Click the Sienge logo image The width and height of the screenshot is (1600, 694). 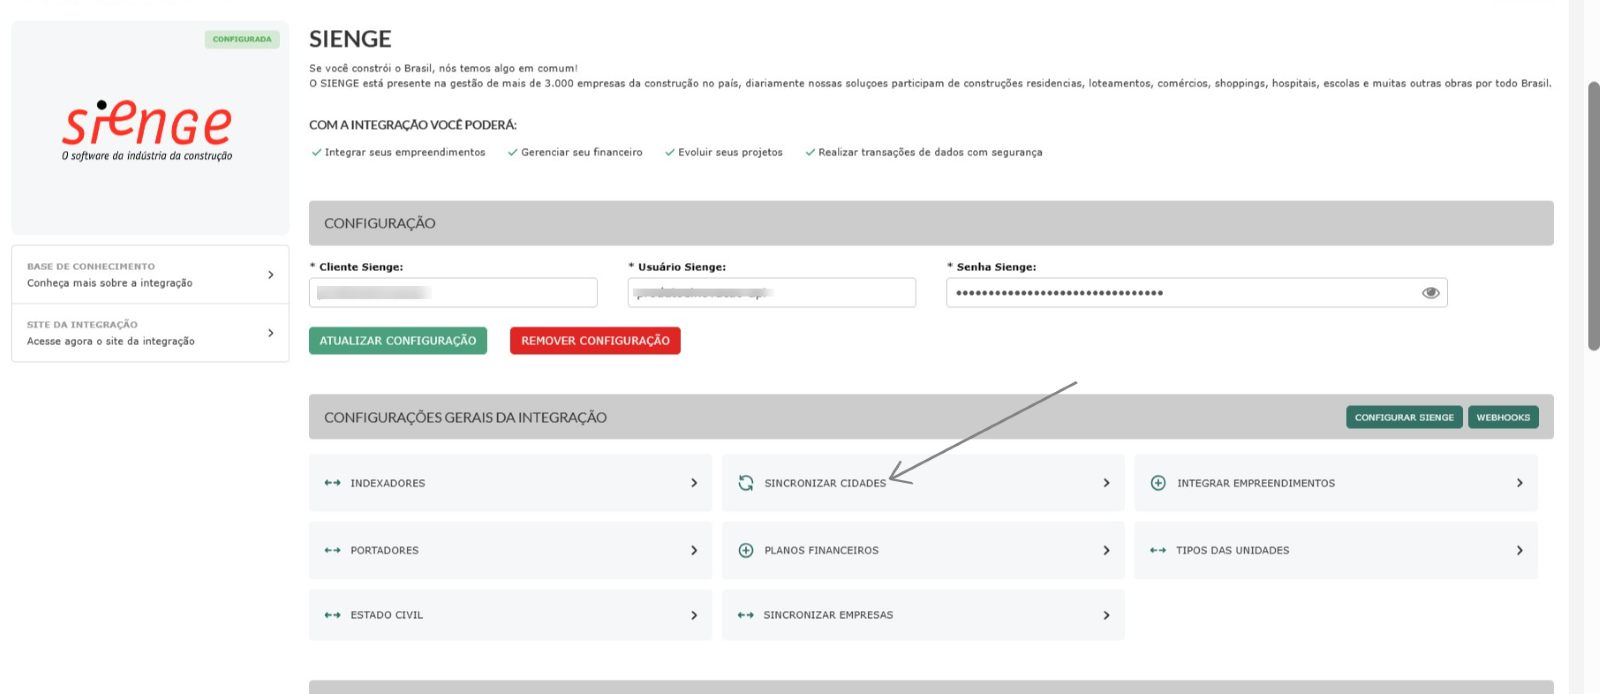click(x=147, y=129)
